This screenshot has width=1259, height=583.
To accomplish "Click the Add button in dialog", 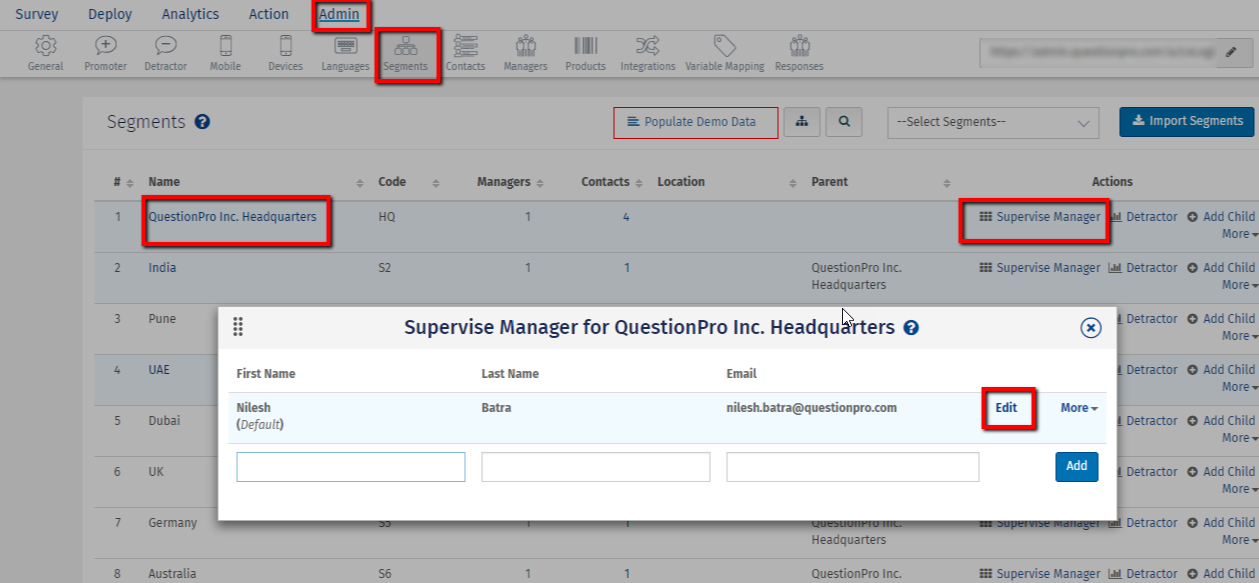I will point(1077,466).
